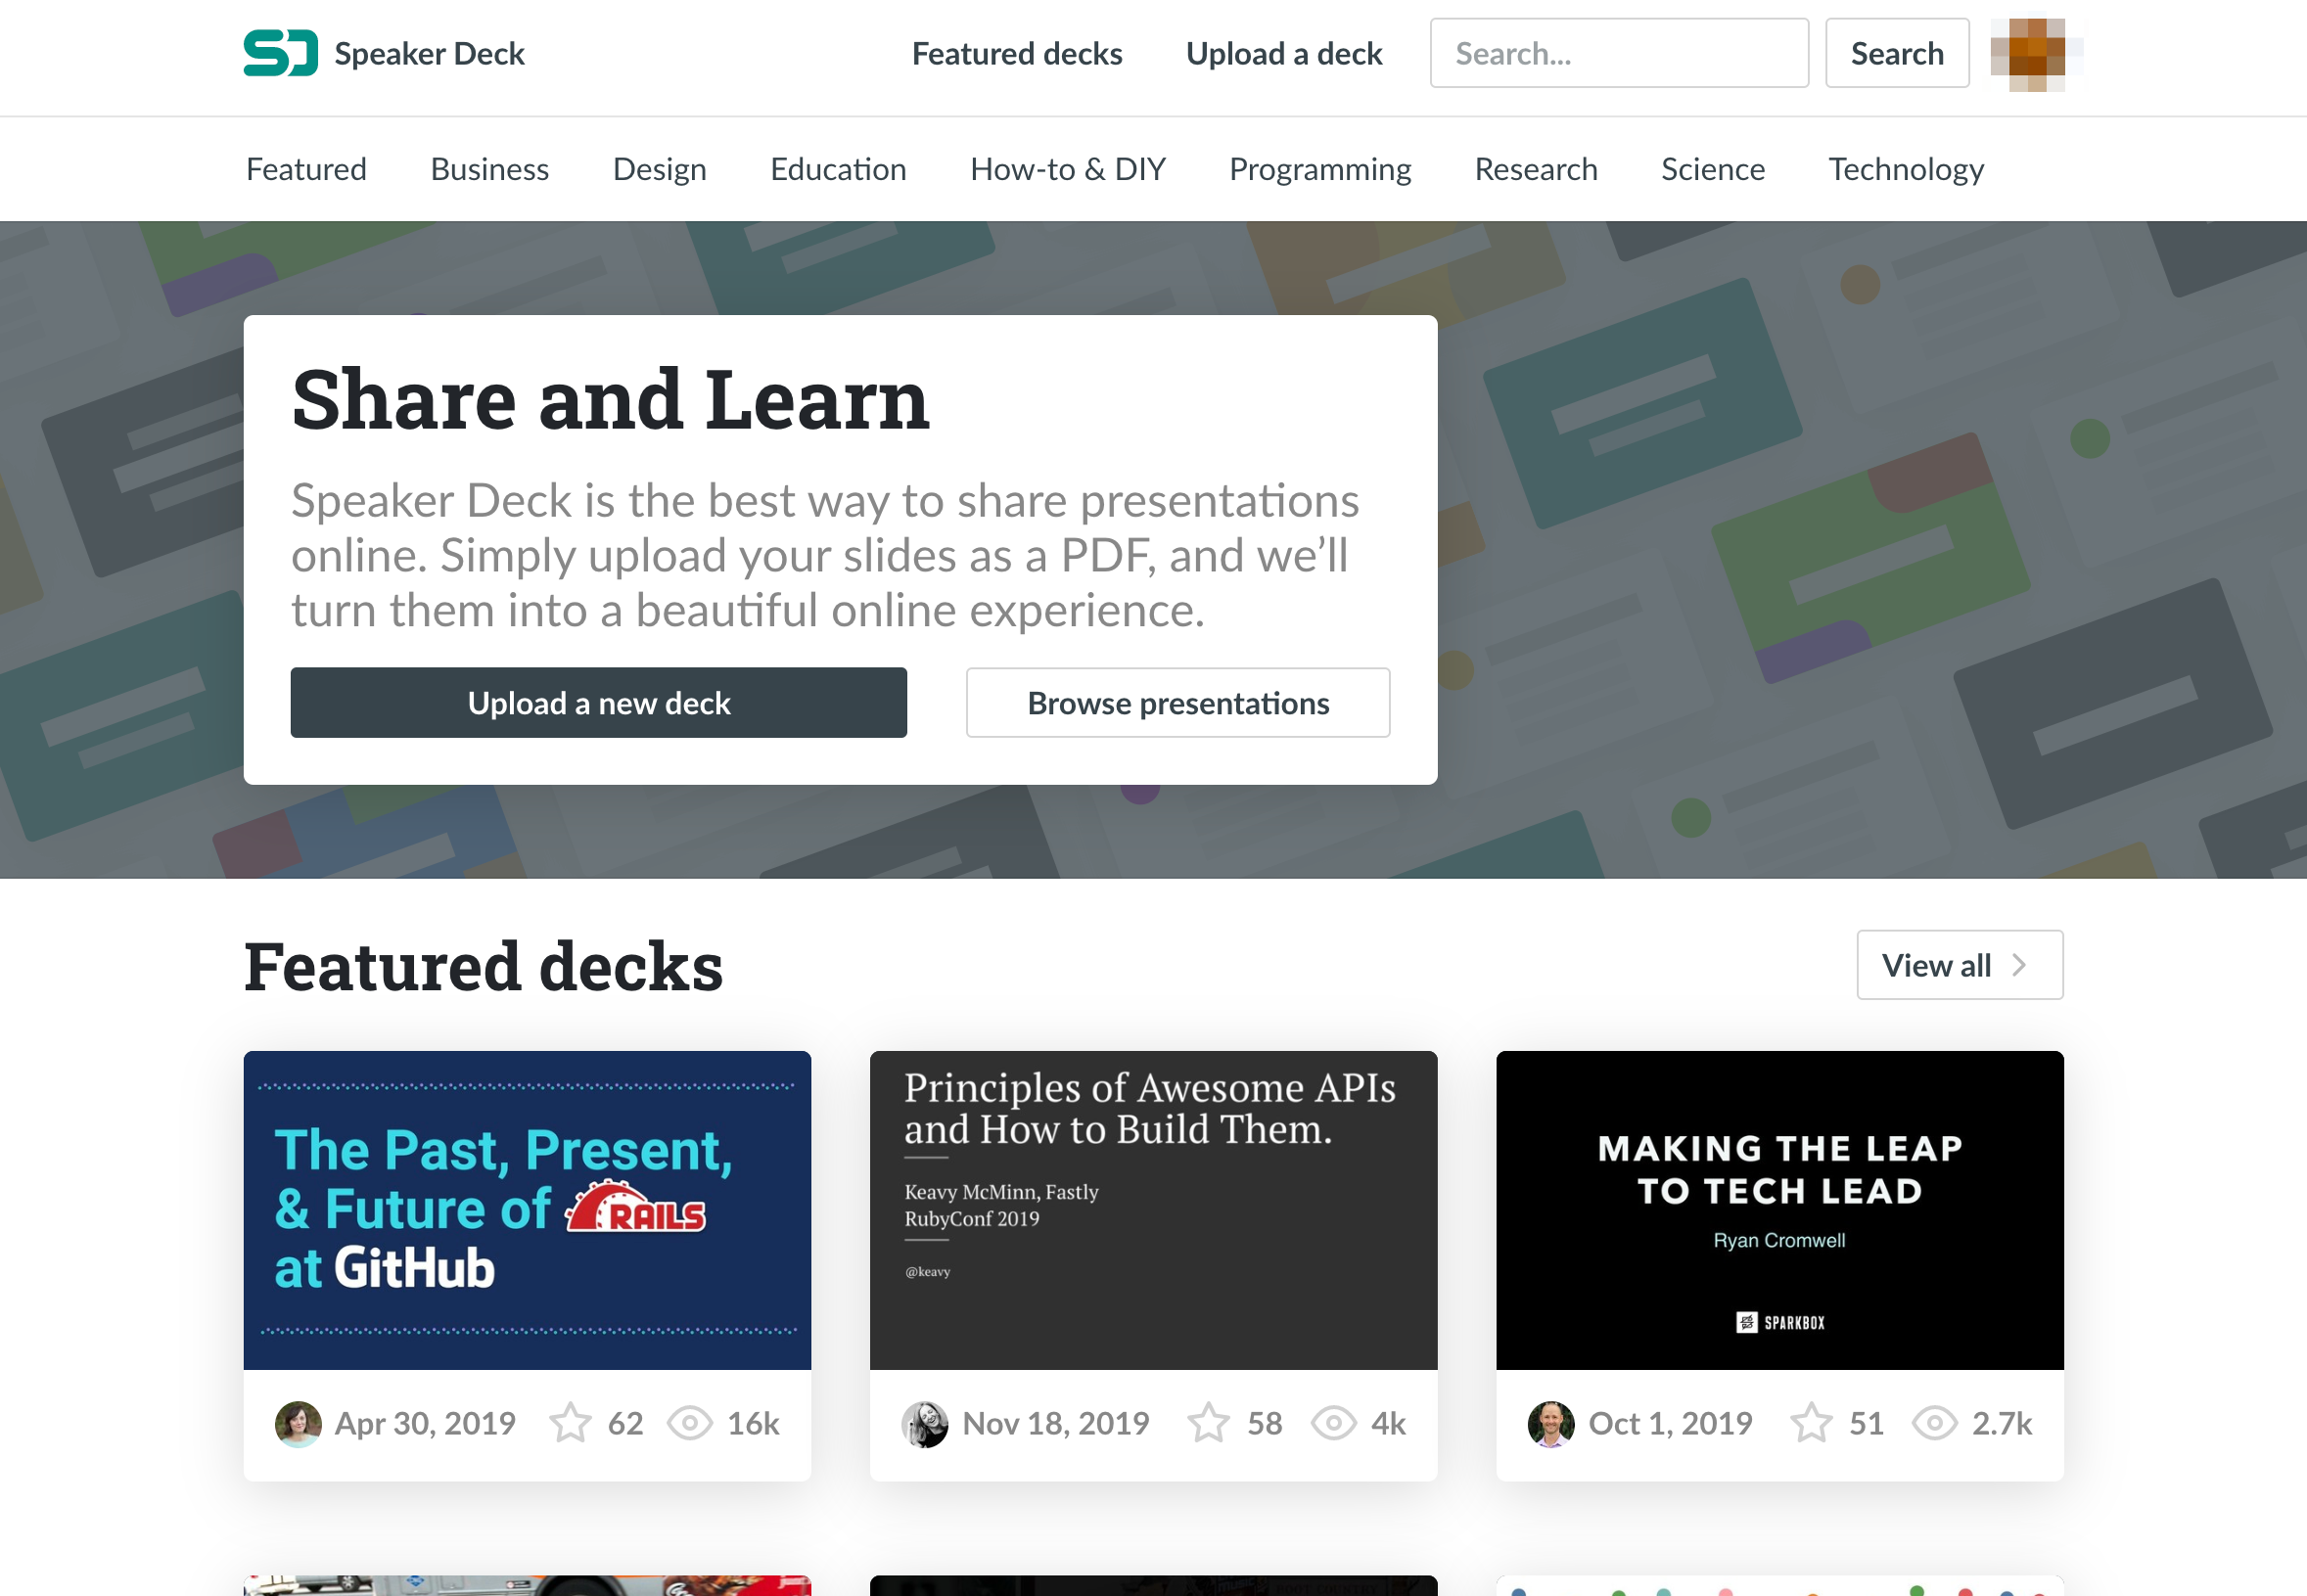Select the Science category
Image resolution: width=2307 pixels, height=1596 pixels.
tap(1713, 169)
